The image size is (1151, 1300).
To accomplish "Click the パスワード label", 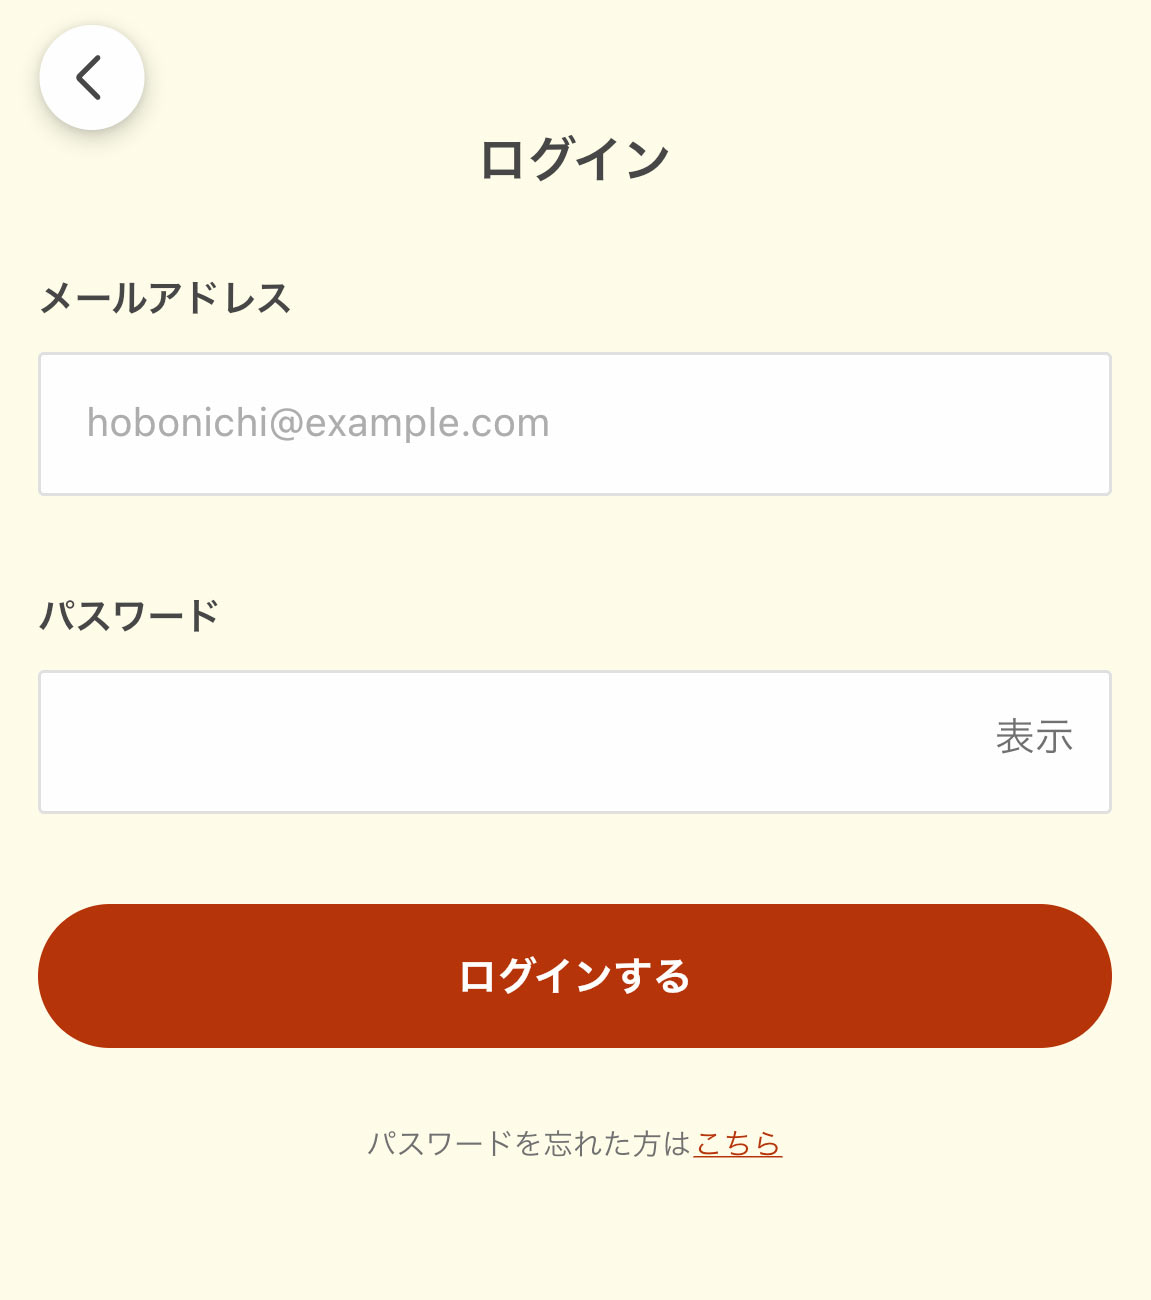I will pos(129,615).
